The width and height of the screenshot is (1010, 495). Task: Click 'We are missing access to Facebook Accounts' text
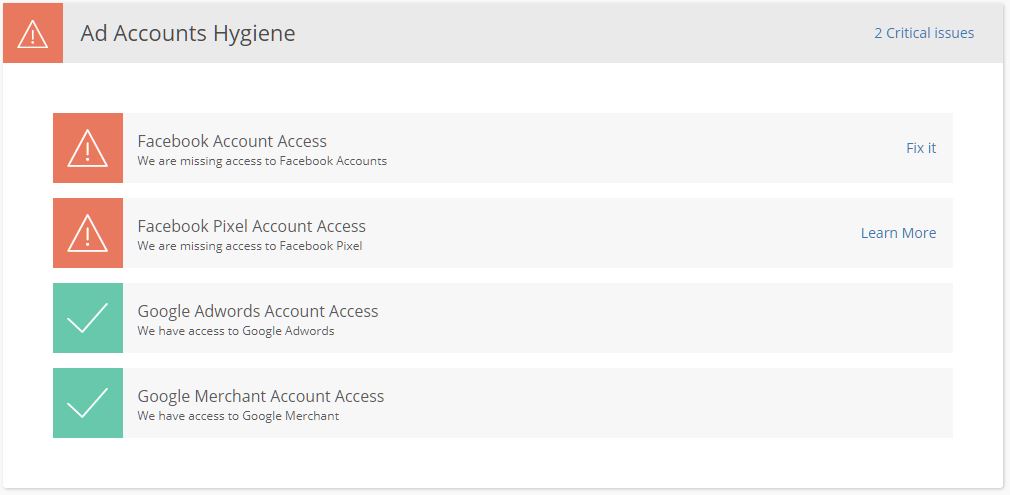[x=262, y=161]
